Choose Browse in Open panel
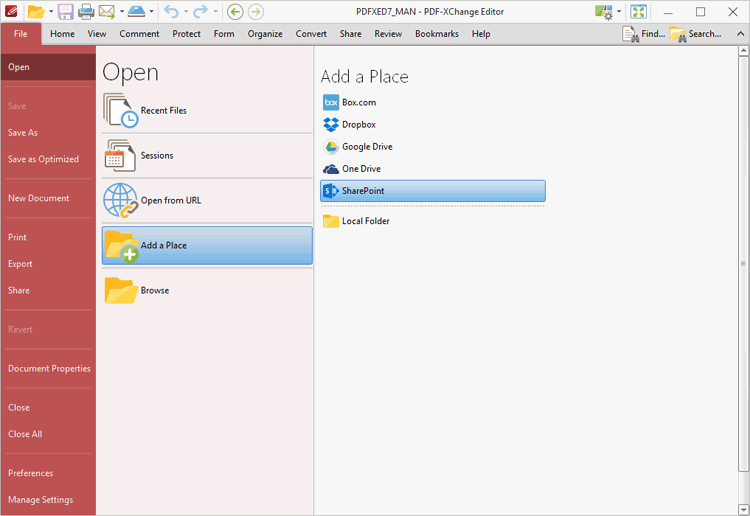Viewport: 750px width, 516px height. point(207,290)
